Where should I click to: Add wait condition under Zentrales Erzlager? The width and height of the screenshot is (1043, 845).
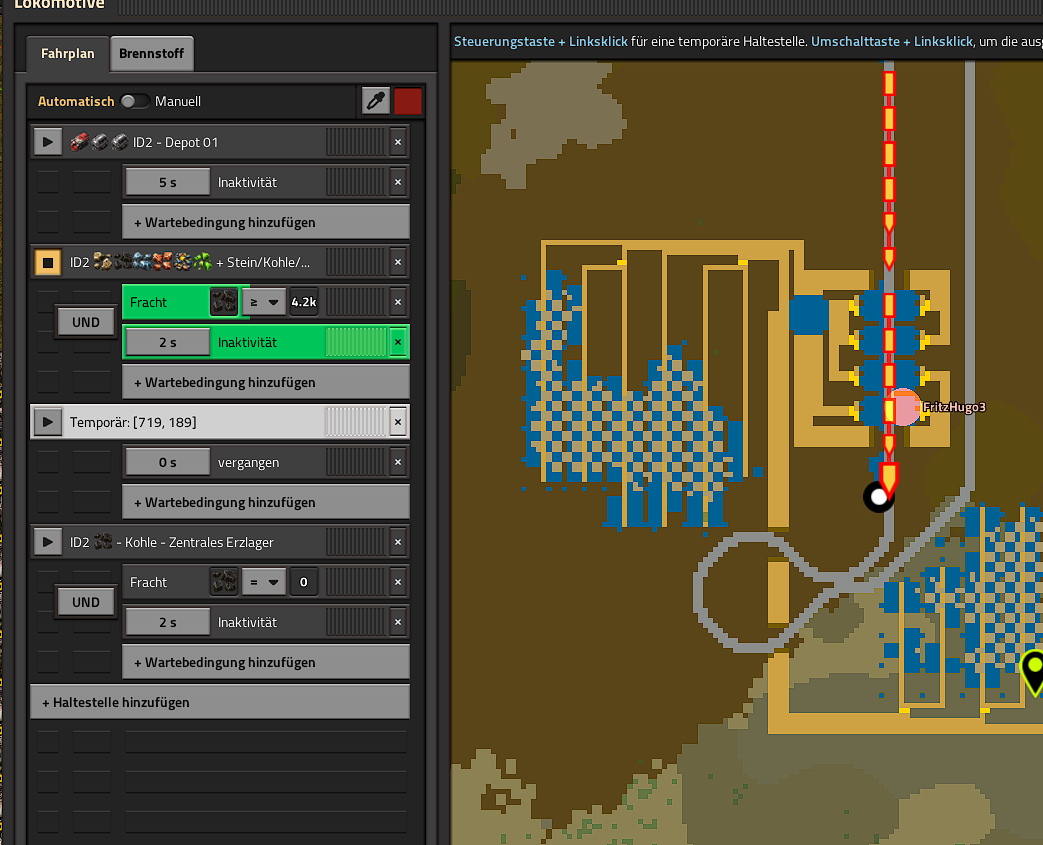[x=266, y=663]
